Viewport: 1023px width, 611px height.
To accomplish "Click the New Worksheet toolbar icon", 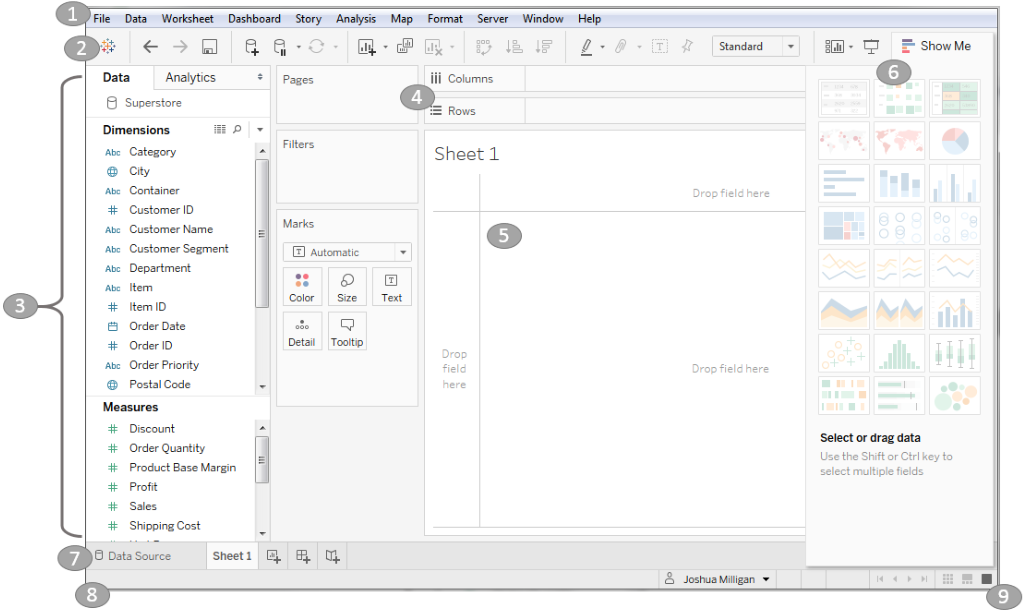I will tap(367, 46).
